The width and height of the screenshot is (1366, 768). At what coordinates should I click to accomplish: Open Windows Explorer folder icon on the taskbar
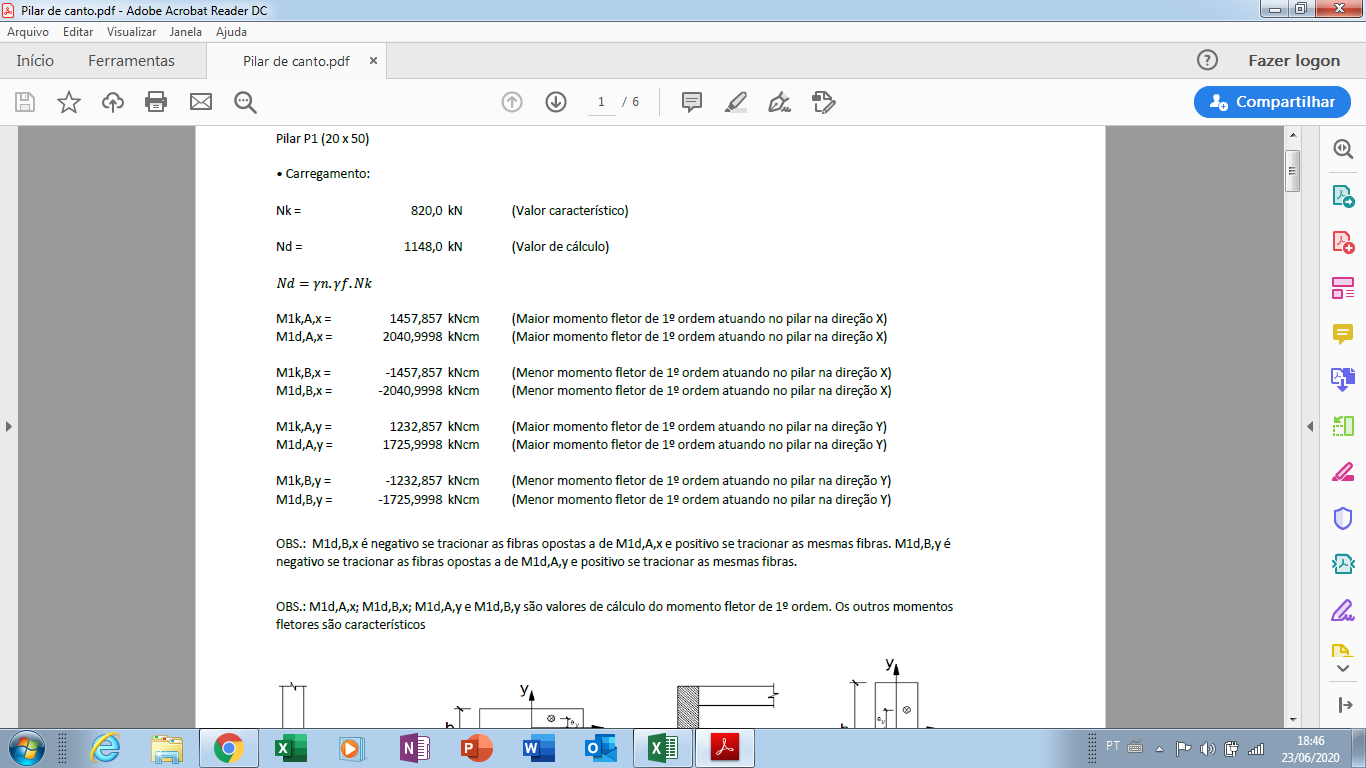point(166,748)
